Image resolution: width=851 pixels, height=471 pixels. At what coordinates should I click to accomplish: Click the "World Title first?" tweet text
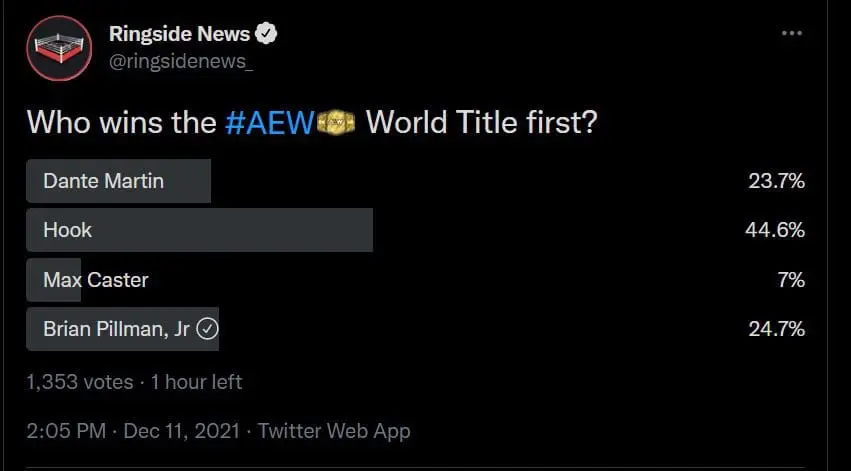click(482, 123)
